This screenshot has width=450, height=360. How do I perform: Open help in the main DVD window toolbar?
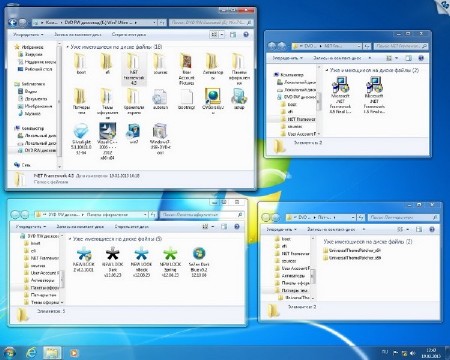(x=246, y=34)
